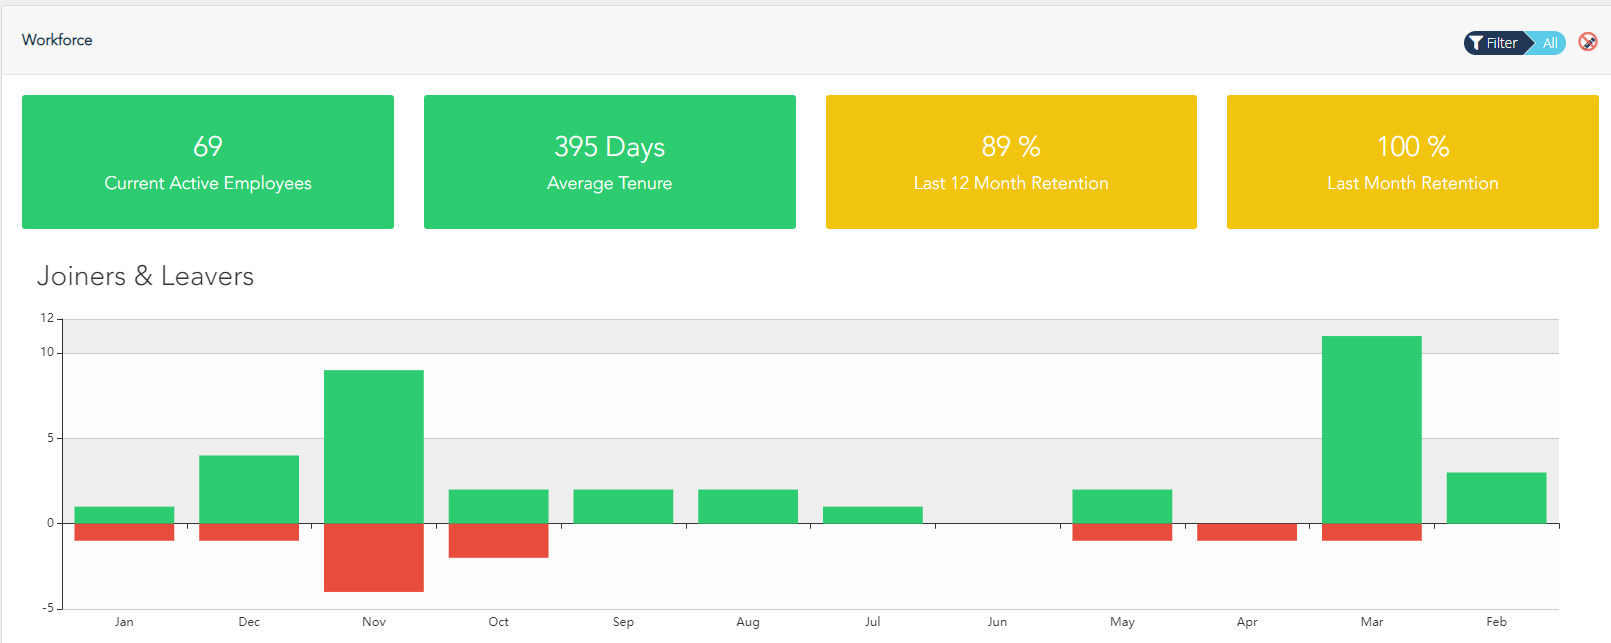Select the green joiners bar for Oct
1611x643 pixels.
click(x=499, y=506)
